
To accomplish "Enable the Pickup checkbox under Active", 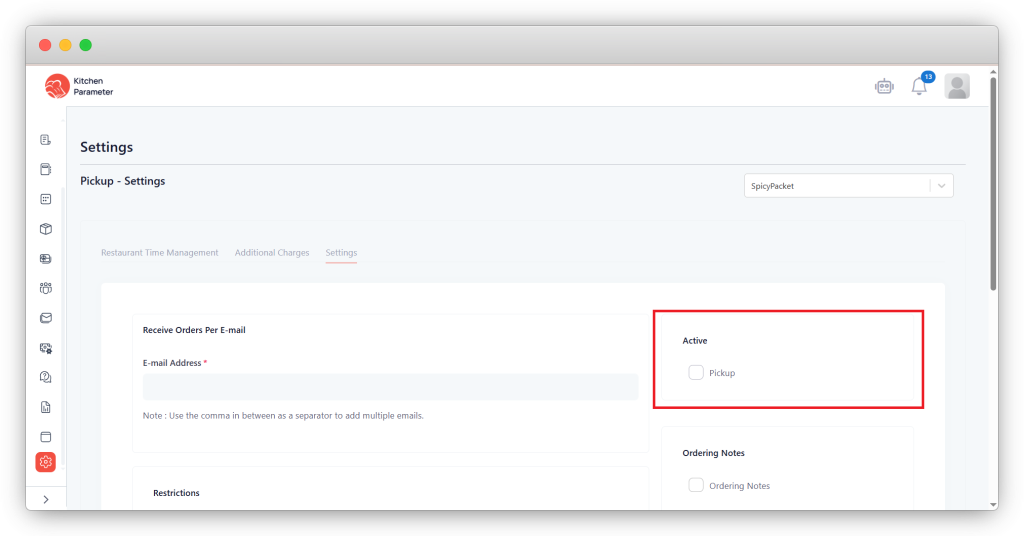I will pyautogui.click(x=696, y=373).
